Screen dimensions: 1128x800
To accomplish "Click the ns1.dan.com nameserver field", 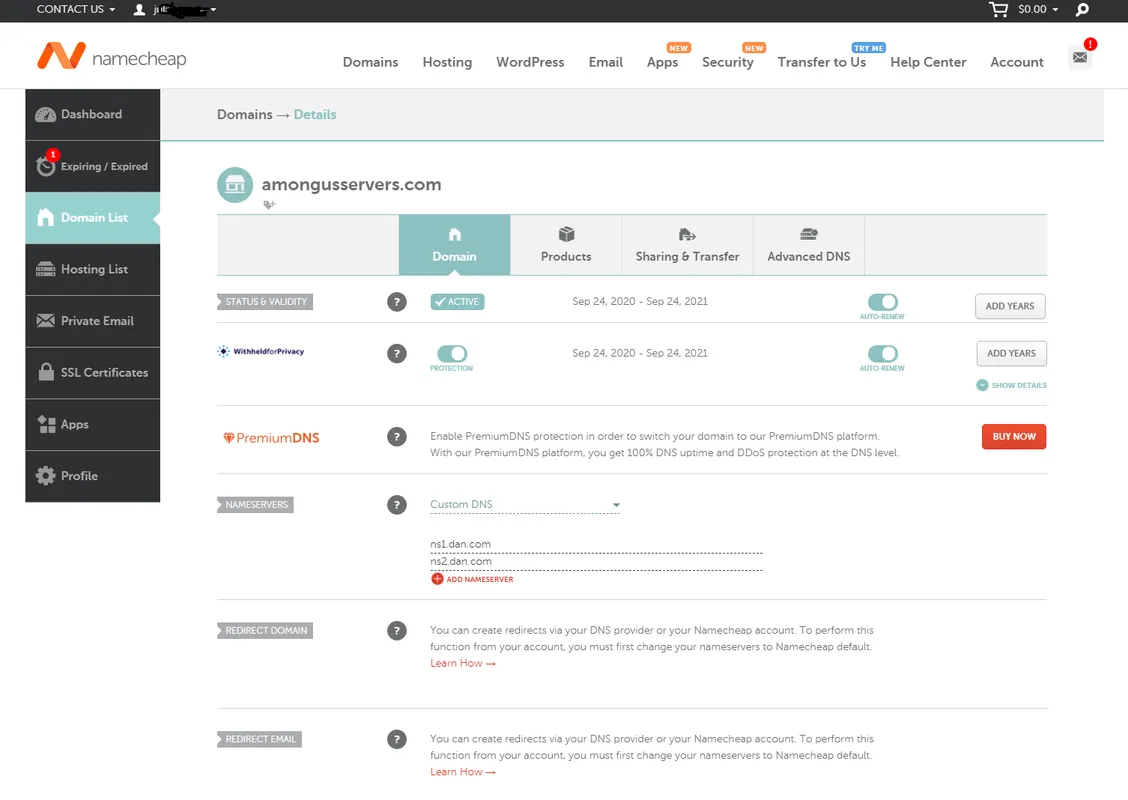I will click(596, 545).
